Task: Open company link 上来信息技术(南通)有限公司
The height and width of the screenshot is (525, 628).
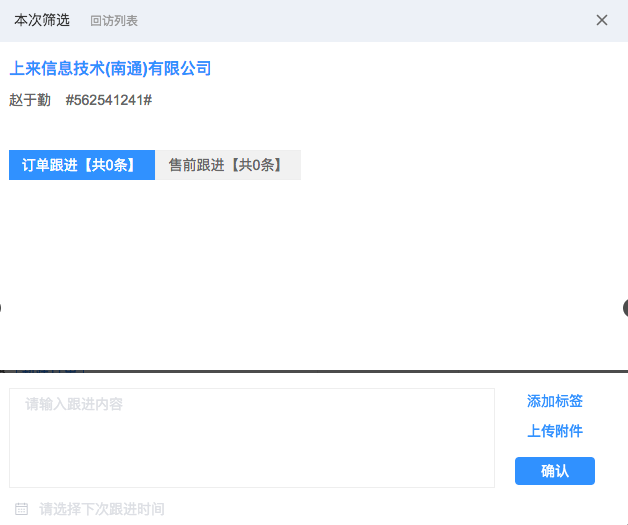Action: pos(110,68)
